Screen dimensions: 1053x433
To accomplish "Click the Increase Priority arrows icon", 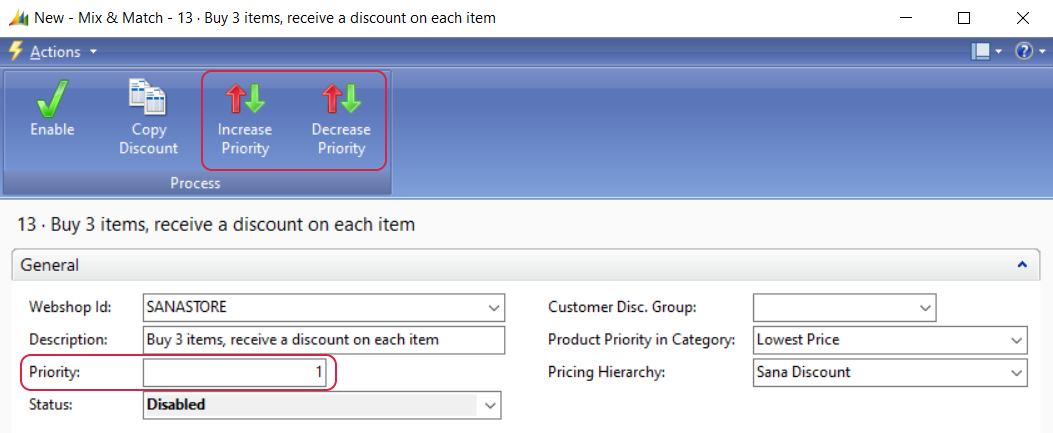I will point(244,98).
